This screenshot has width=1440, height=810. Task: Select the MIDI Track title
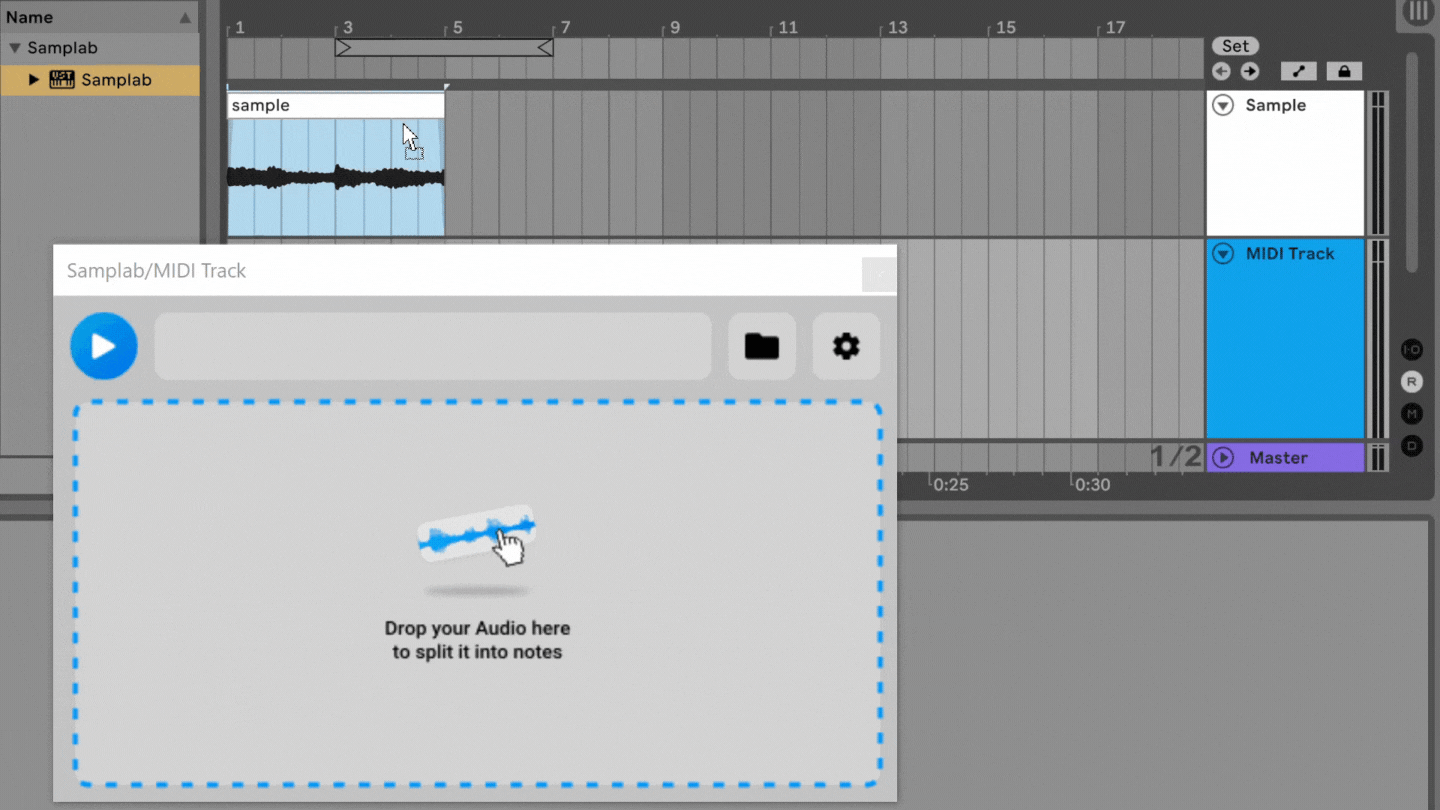coord(1290,254)
